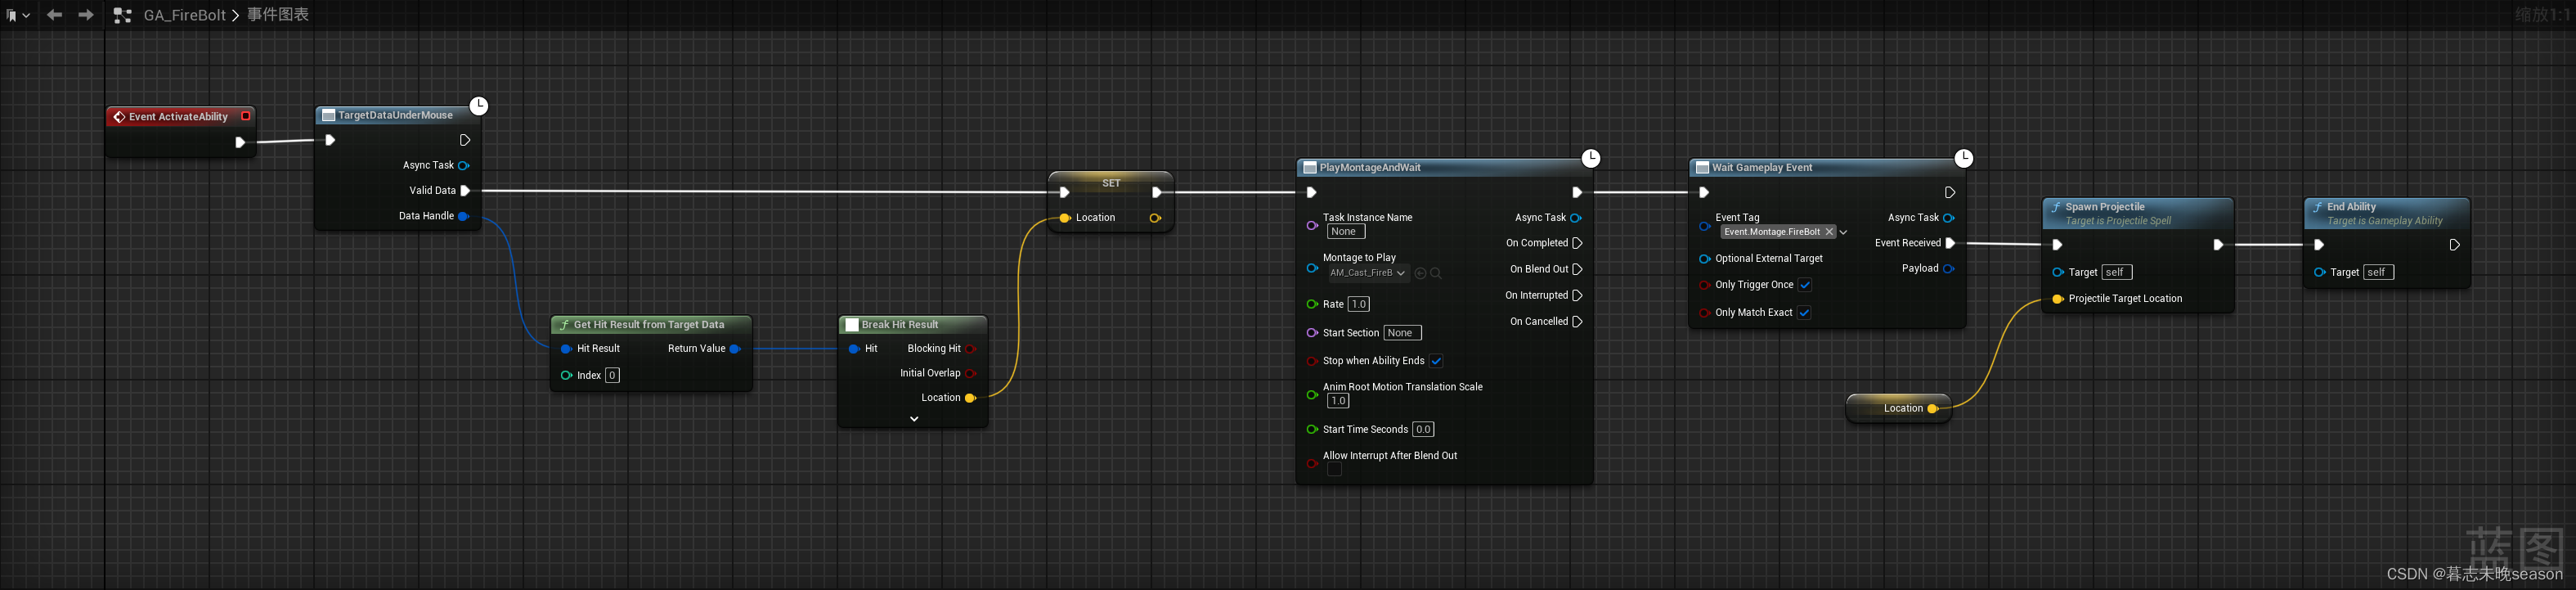Click the Payload output pin
The height and width of the screenshot is (590, 2576).
(1948, 269)
